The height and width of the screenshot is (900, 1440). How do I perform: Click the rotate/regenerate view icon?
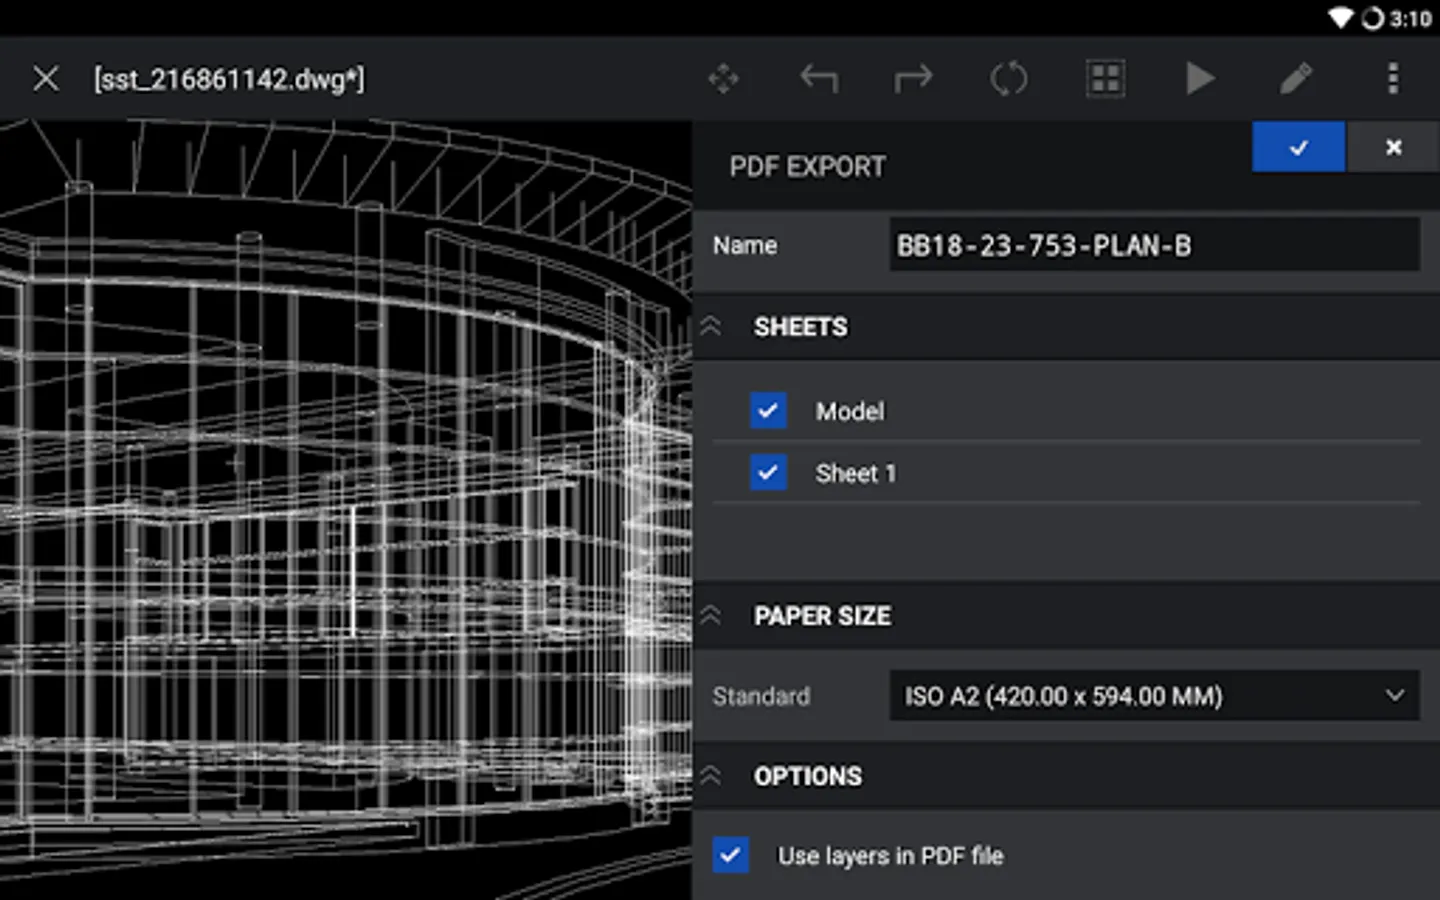[1008, 79]
